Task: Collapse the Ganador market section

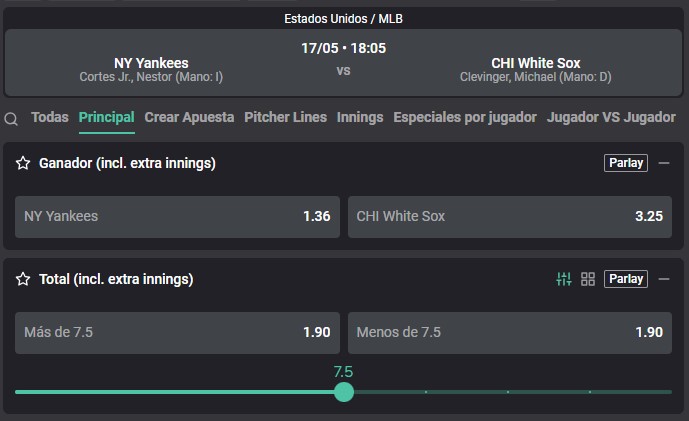Action: pos(663,163)
